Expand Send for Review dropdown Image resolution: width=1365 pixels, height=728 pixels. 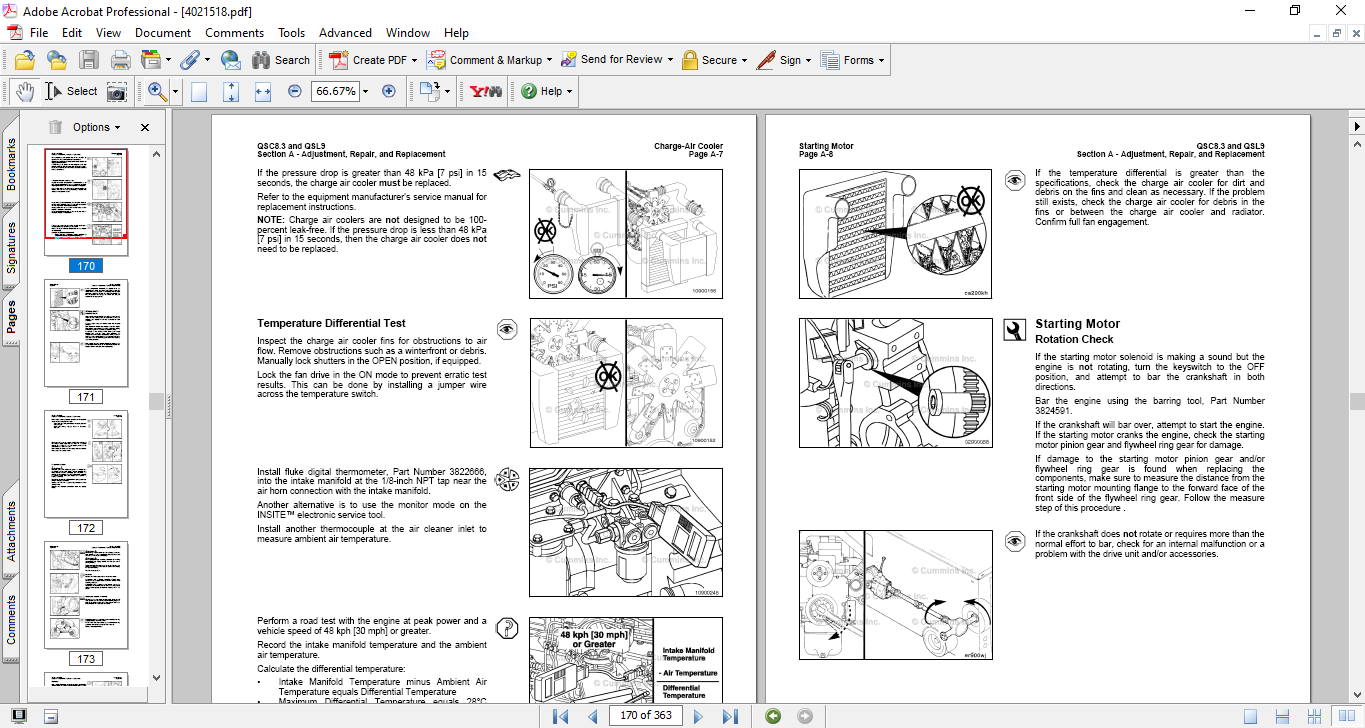pos(670,60)
